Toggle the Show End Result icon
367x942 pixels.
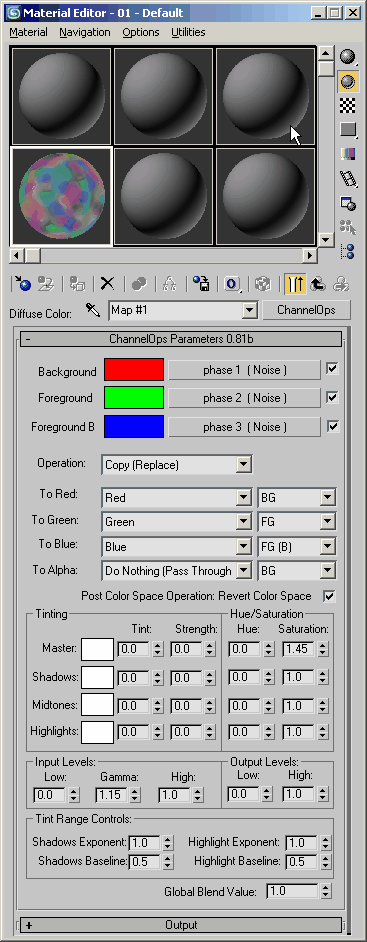click(295, 283)
